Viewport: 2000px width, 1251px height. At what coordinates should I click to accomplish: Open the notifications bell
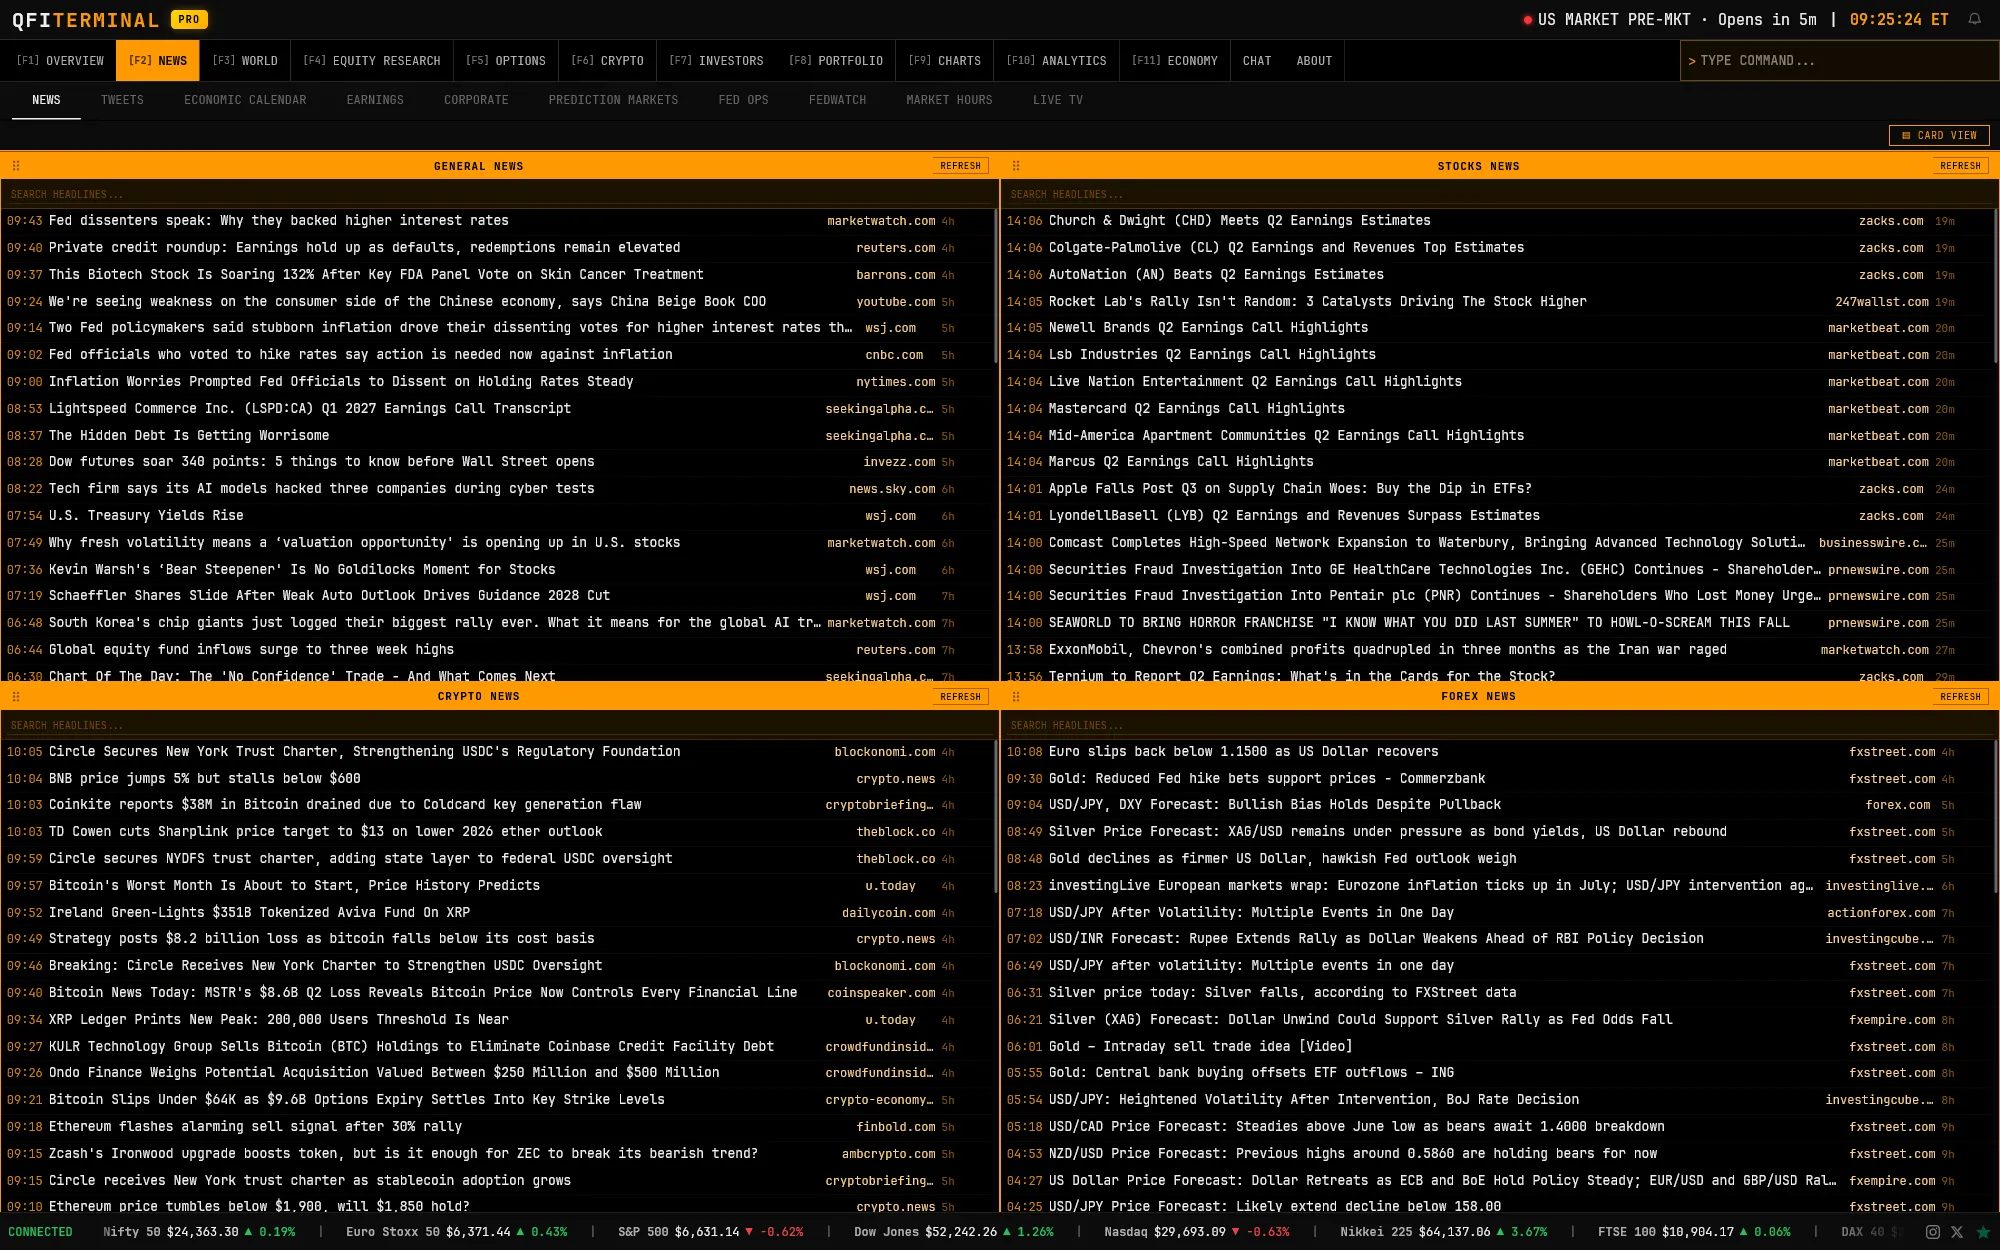[1974, 19]
